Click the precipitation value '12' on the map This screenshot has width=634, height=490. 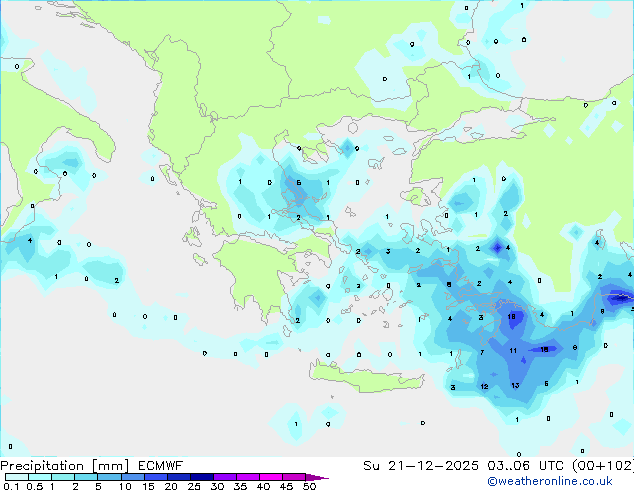(484, 387)
